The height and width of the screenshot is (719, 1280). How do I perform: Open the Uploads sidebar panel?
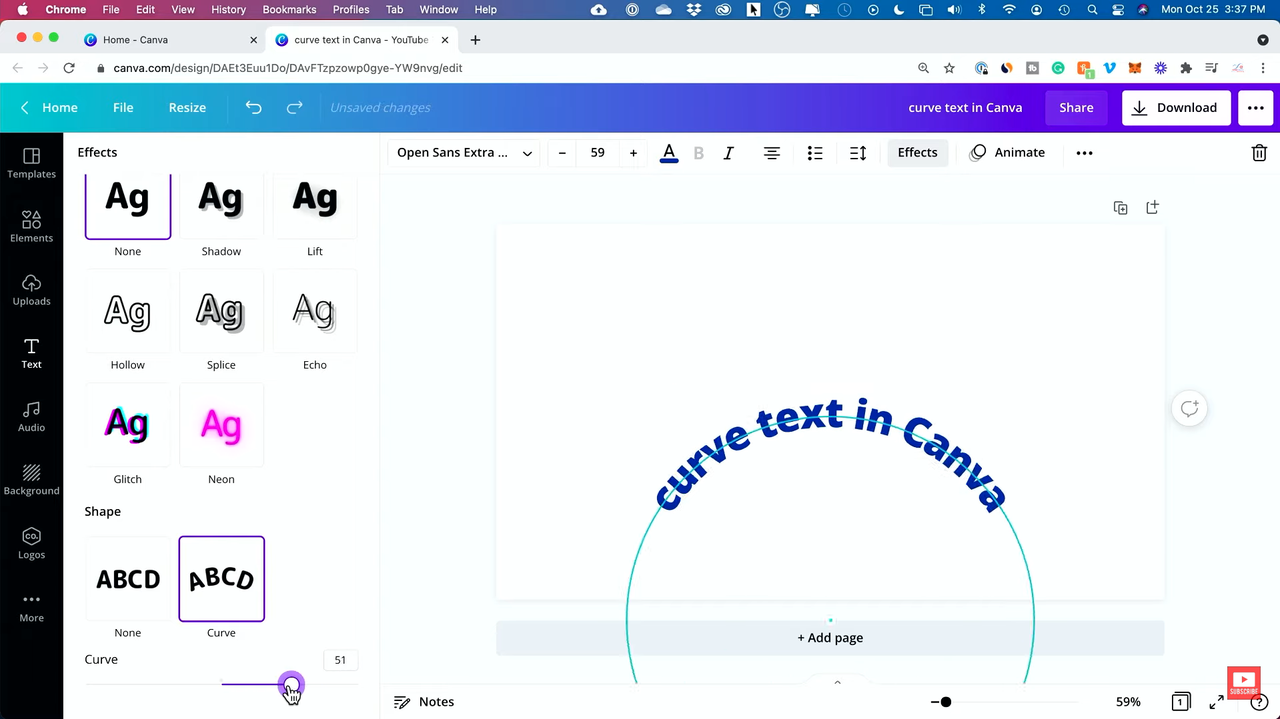click(31, 289)
